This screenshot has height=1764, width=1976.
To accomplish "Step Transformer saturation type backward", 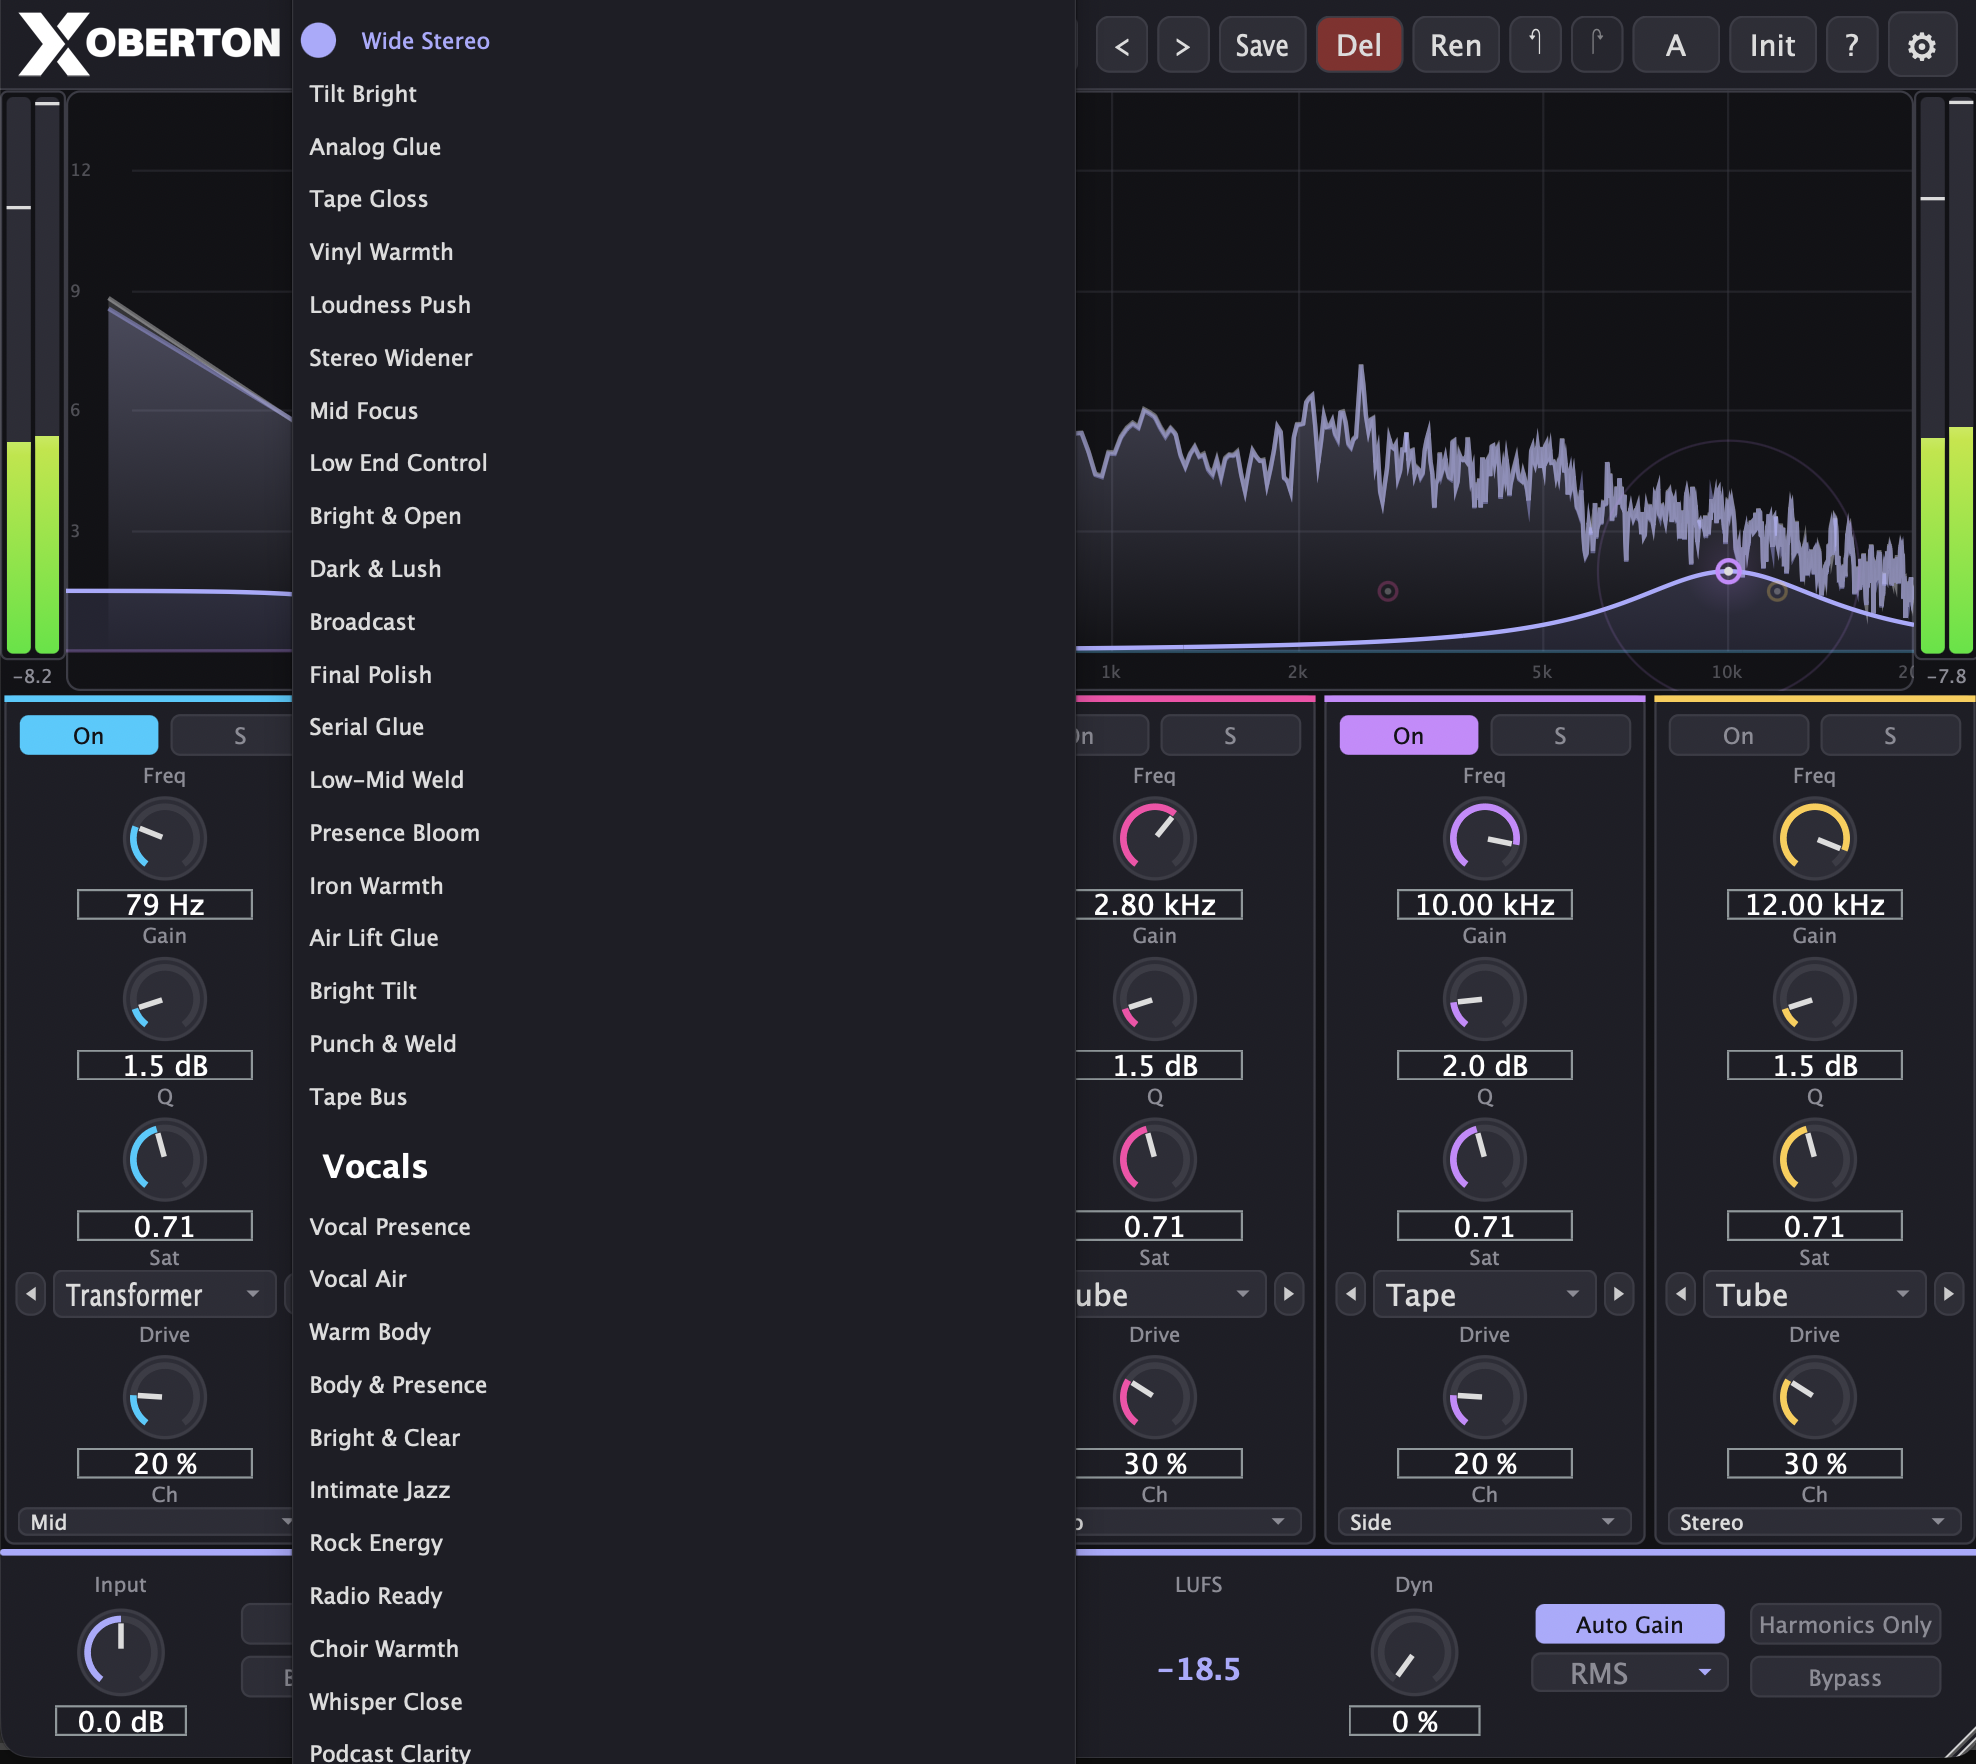I will point(31,1294).
